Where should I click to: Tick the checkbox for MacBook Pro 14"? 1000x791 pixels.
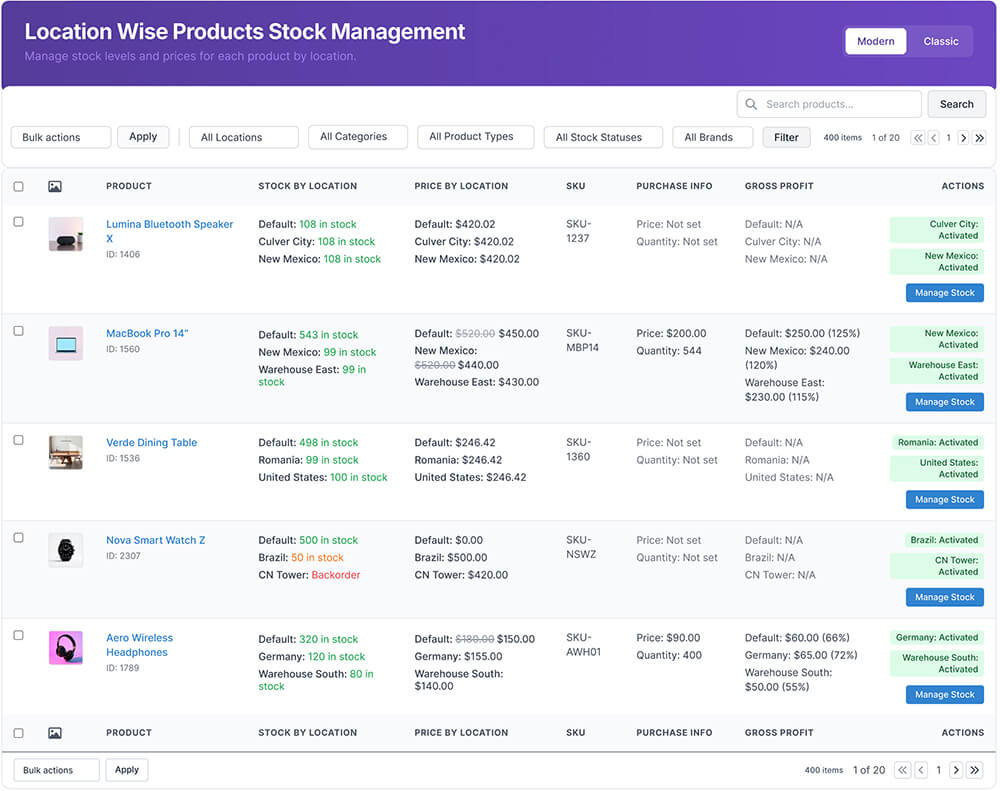(18, 331)
